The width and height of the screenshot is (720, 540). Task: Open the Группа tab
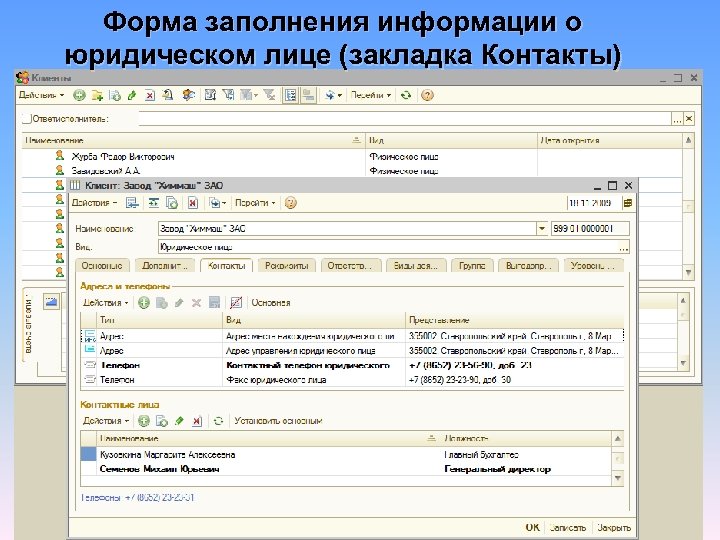point(472,266)
